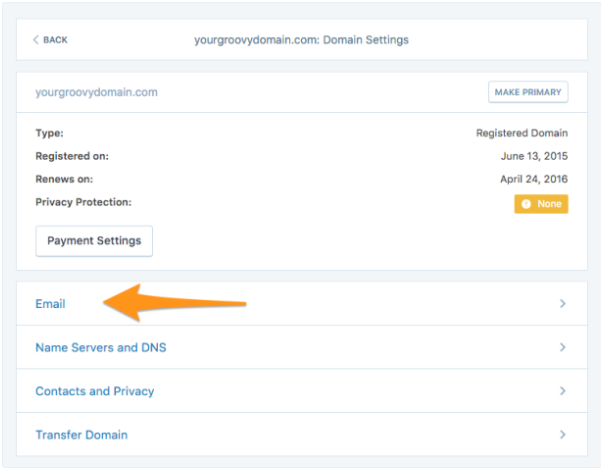Screen dimensions: 601x473
Task: Expand Name Servers and DNS chevron
Action: click(563, 347)
